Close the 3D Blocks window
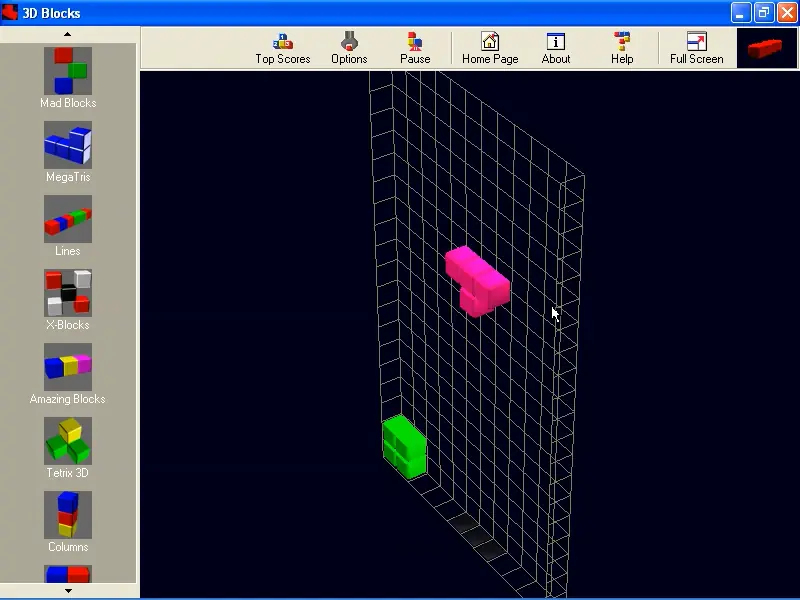Image resolution: width=800 pixels, height=600 pixels. pos(787,13)
